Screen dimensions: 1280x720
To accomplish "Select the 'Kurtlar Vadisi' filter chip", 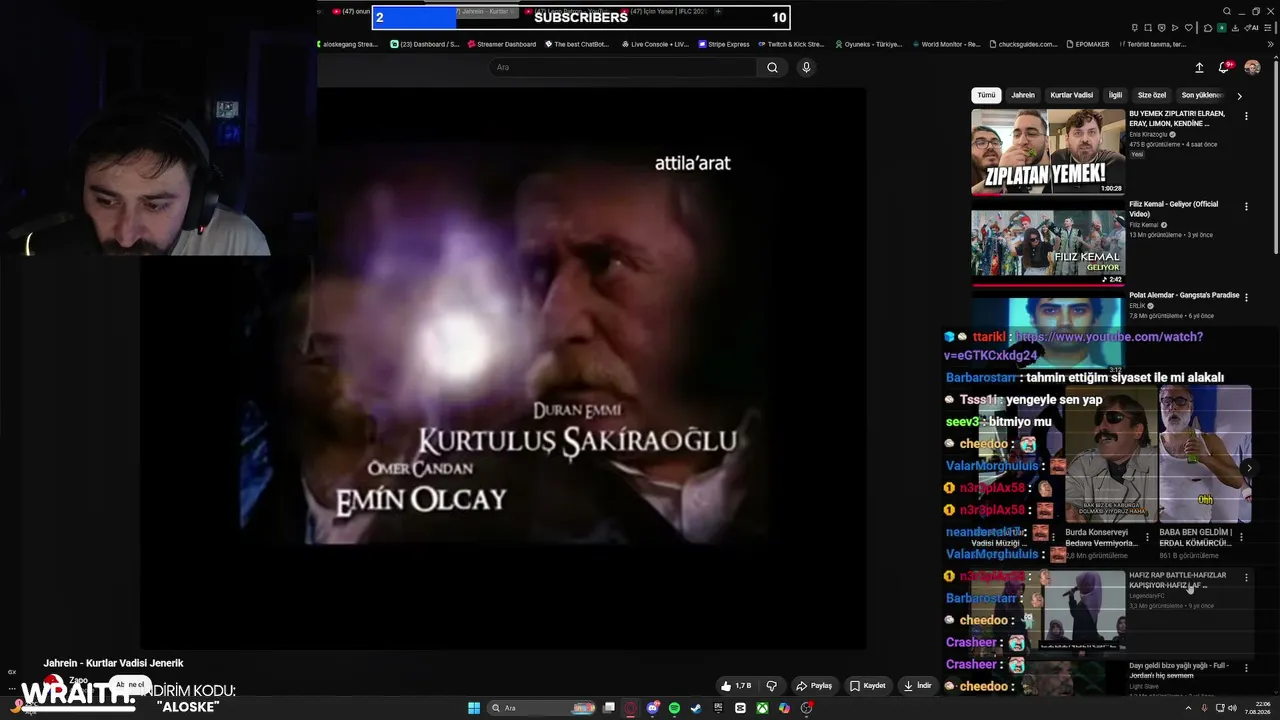I will click(x=1071, y=95).
